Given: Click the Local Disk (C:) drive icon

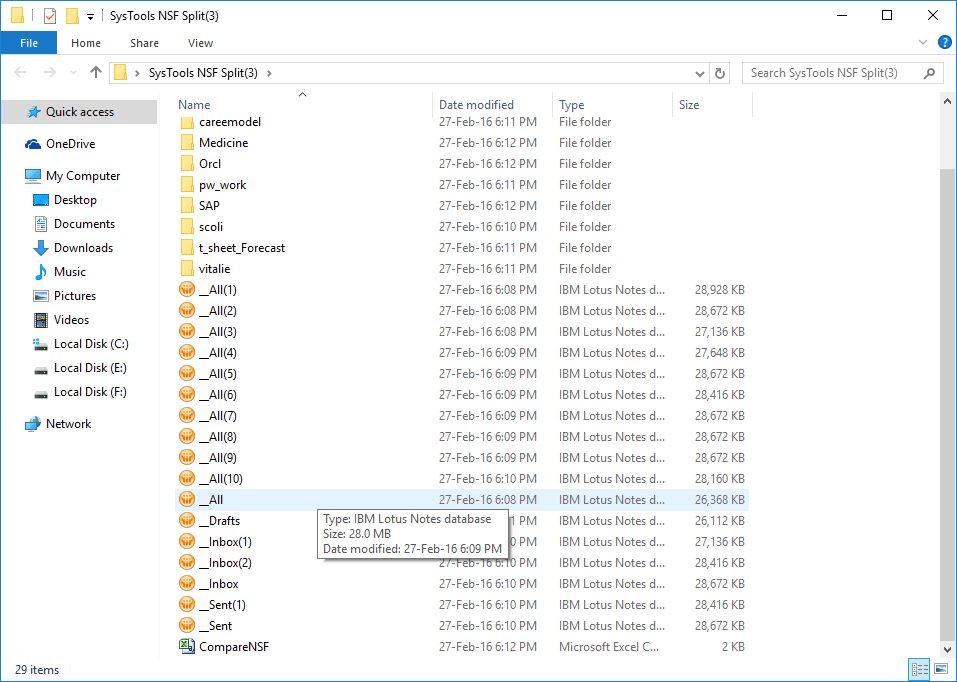Looking at the screenshot, I should point(41,344).
